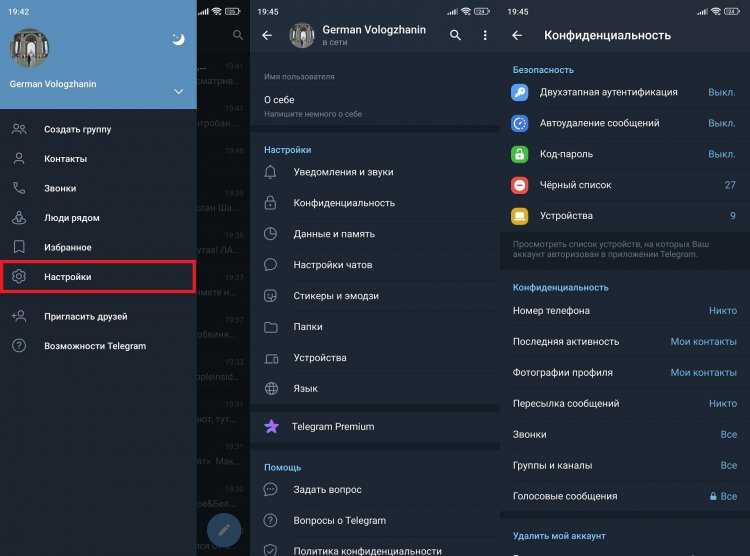Open Вопросы о Telegram

pyautogui.click(x=375, y=521)
